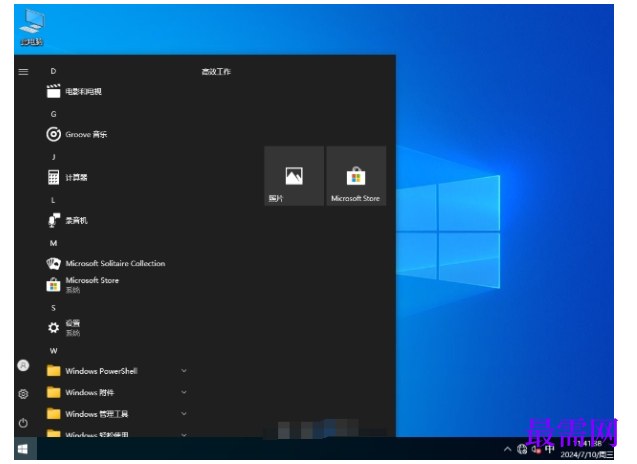Jump to letter S section header
Image resolution: width=637 pixels, height=464 pixels.
coord(53,308)
